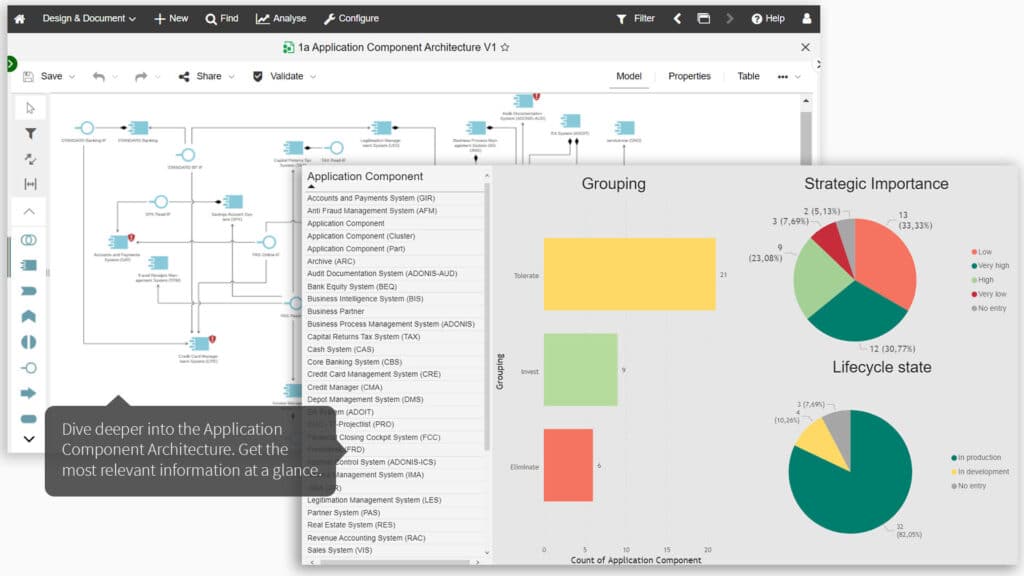This screenshot has height=576, width=1024.
Task: Pick the Application Component shape from the palette
Action: pos(30,264)
